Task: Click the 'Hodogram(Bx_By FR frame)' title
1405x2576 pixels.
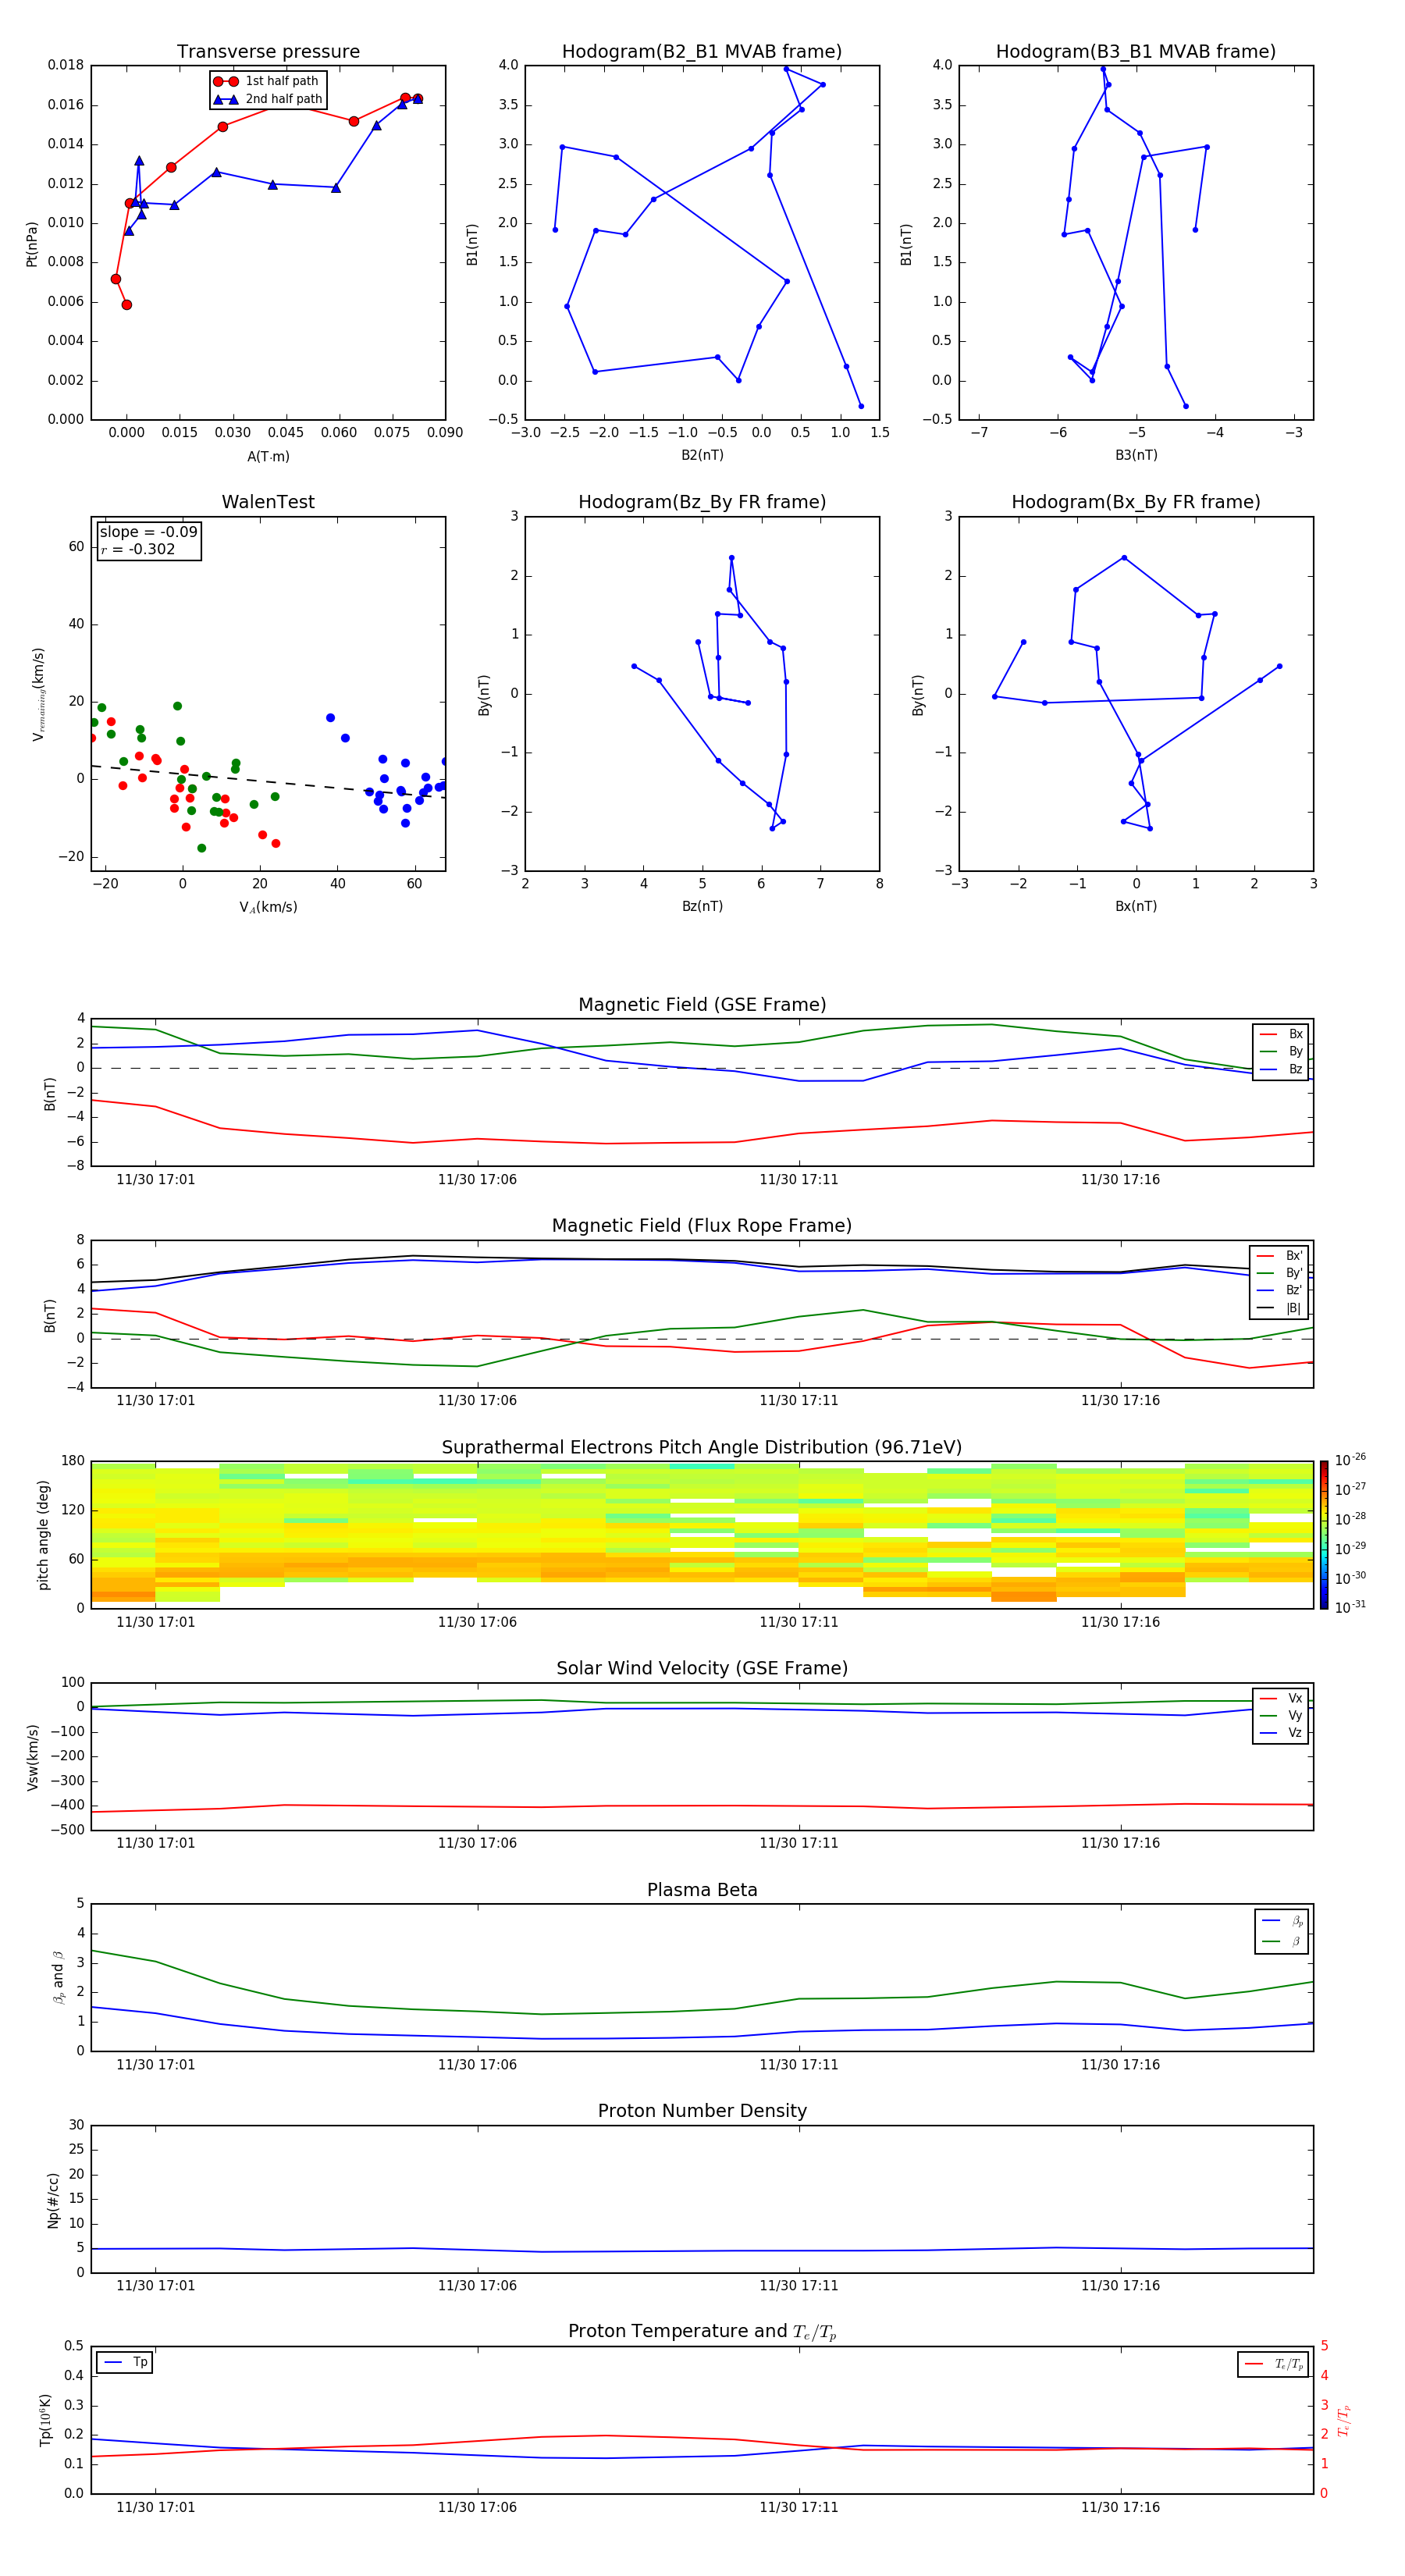Action: 1136,502
